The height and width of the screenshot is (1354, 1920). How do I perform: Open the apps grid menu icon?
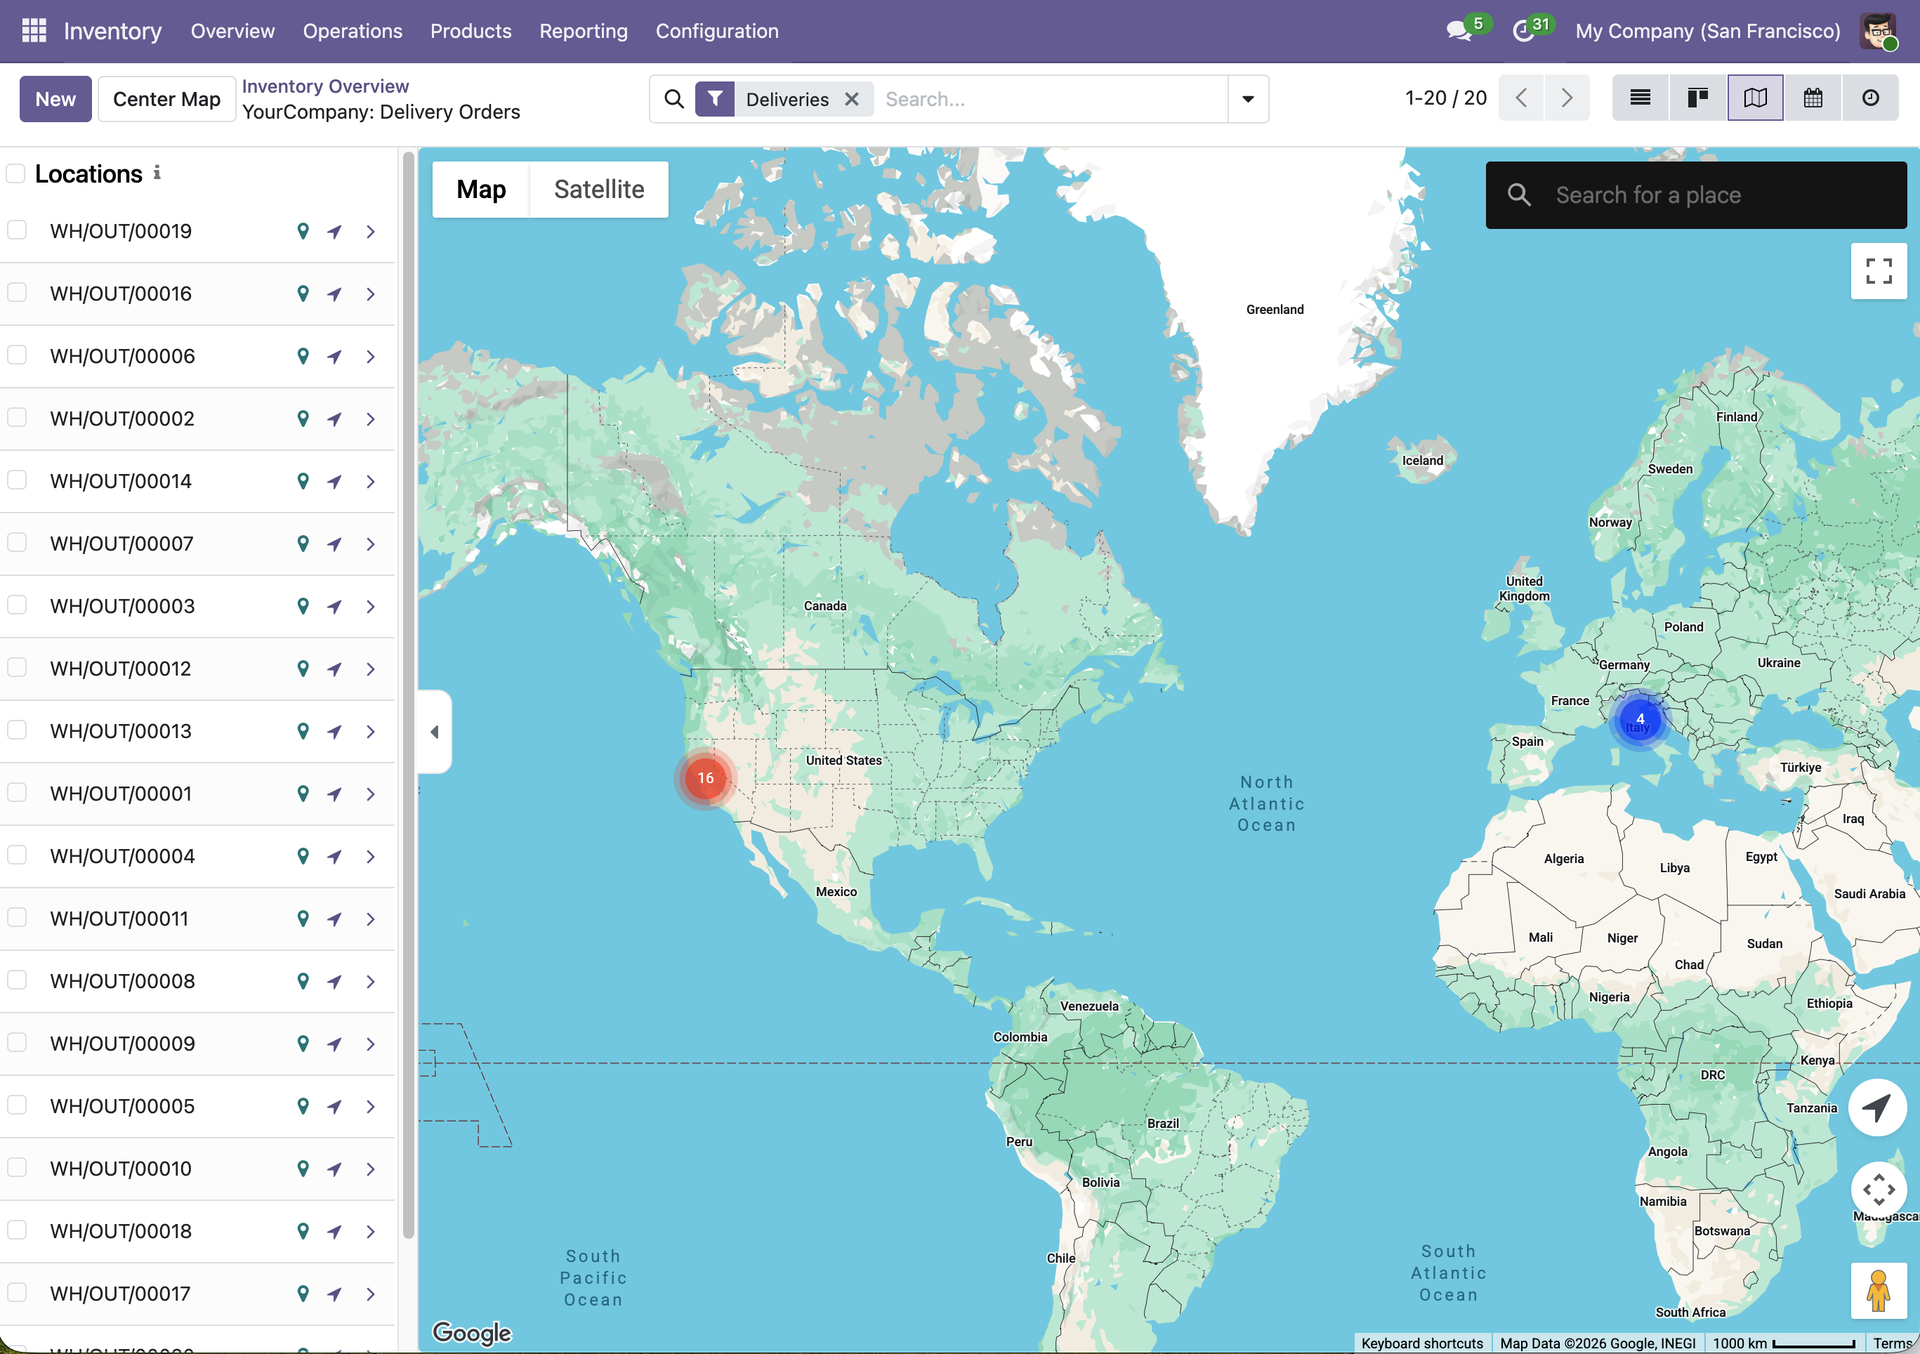[34, 31]
